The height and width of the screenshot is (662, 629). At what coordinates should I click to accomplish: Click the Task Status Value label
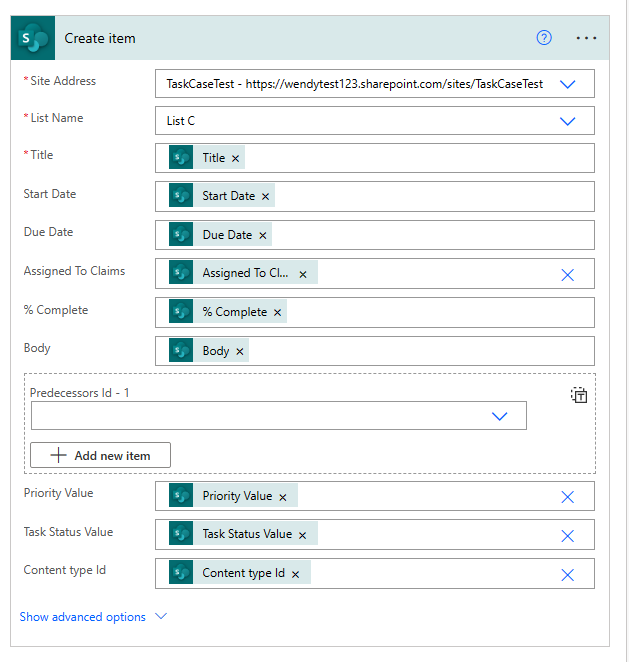coord(68,532)
